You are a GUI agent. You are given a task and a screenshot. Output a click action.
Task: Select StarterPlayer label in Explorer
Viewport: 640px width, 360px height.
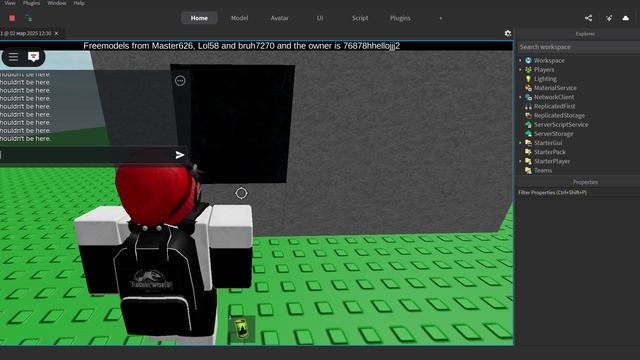pos(552,161)
